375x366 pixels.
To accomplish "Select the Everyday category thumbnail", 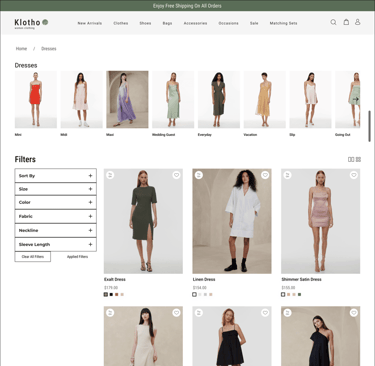I will point(219,99).
